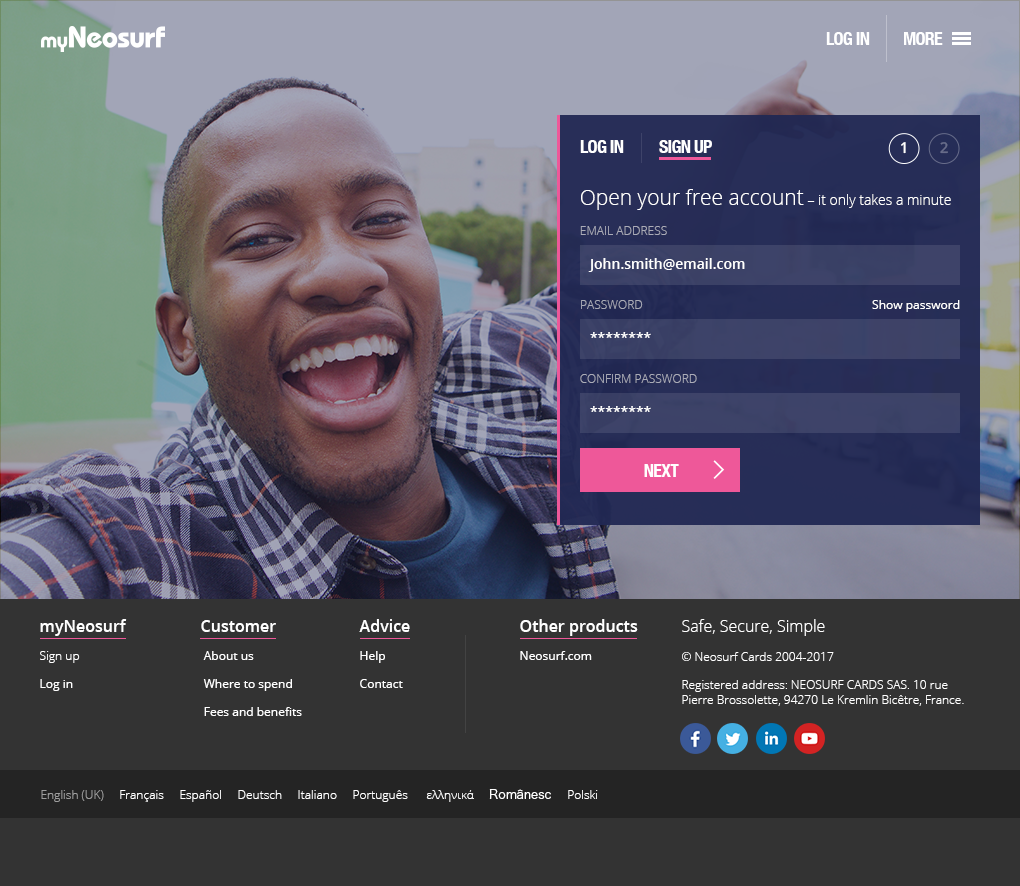Switch language to Italiano
Screen dimensions: 1020x886
(x=317, y=795)
